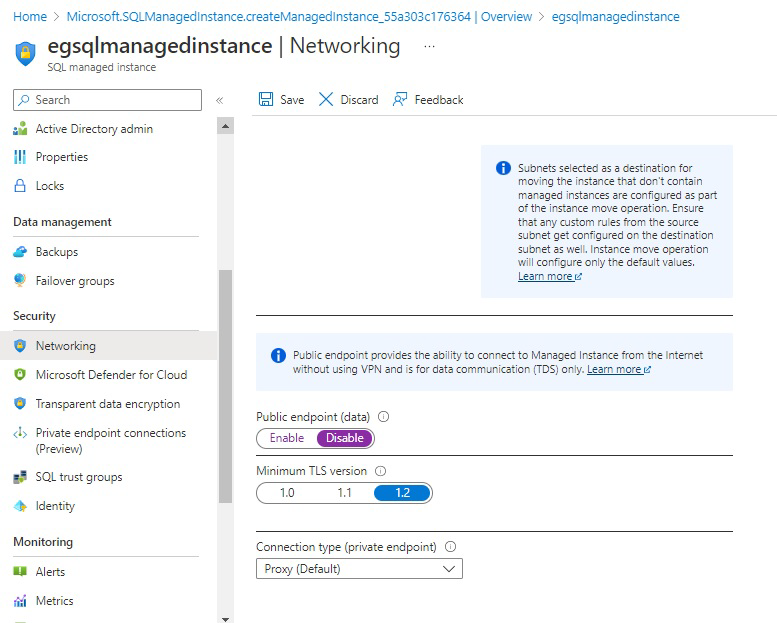The height and width of the screenshot is (623, 777).
Task: Click the Discard button label
Action: (x=359, y=100)
